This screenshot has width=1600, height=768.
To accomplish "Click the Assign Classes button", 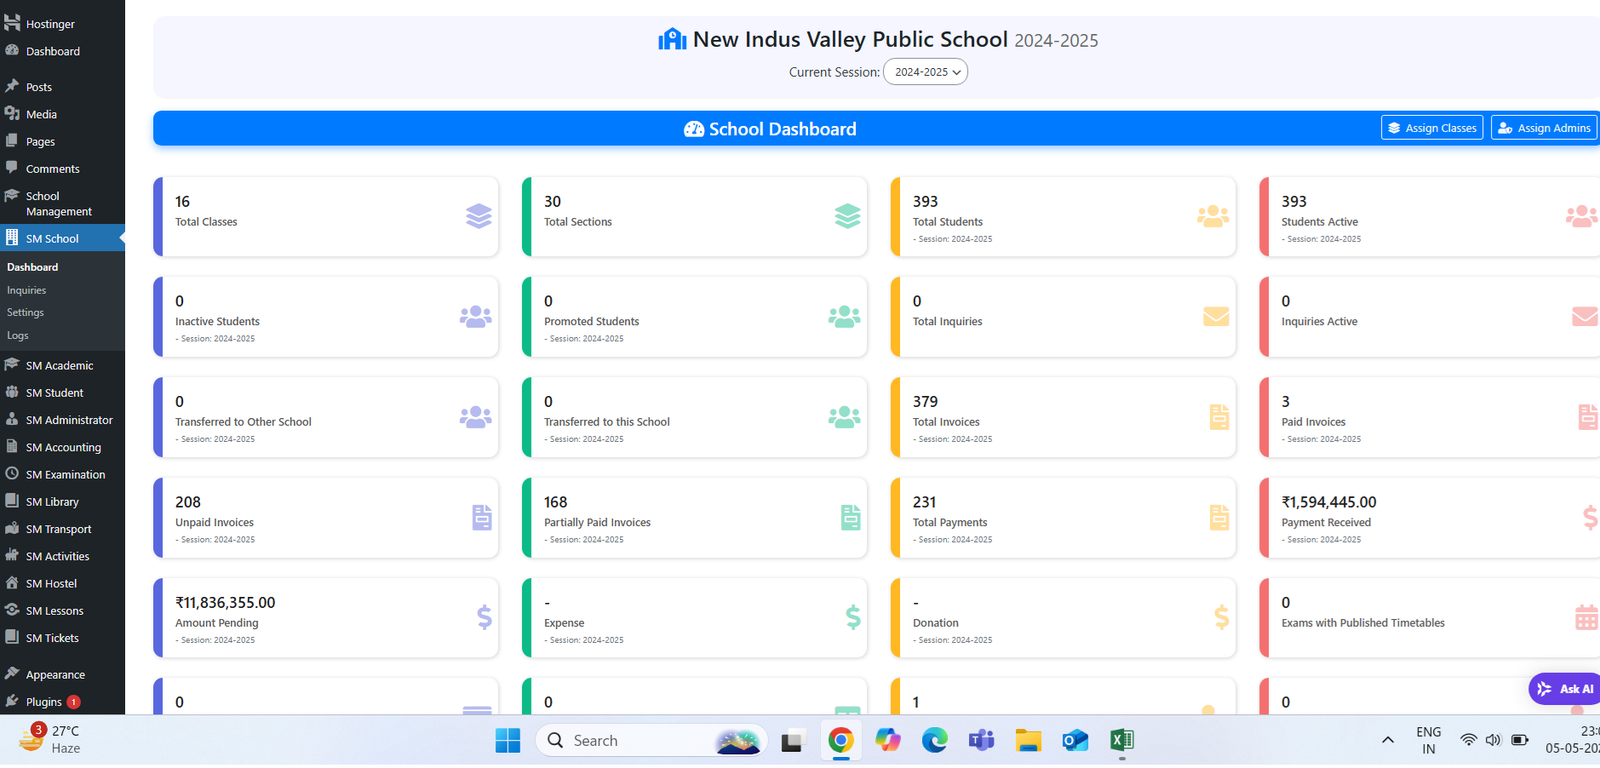I will pyautogui.click(x=1432, y=128).
